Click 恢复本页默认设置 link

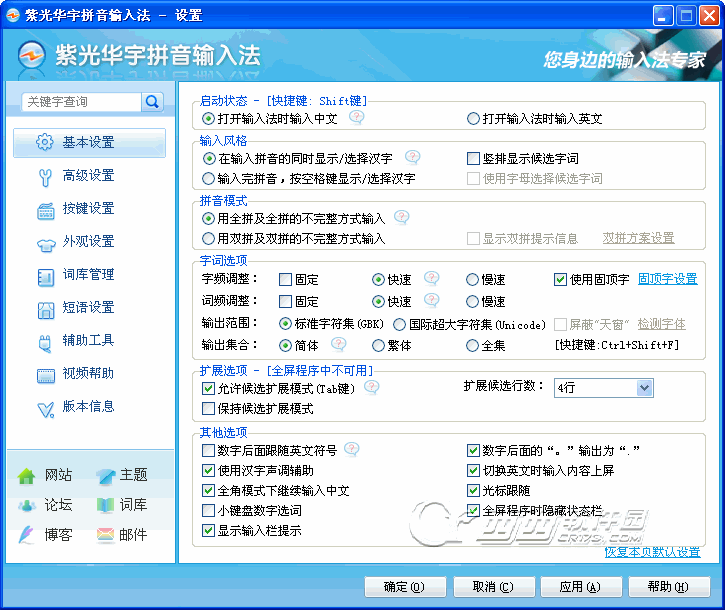652,552
